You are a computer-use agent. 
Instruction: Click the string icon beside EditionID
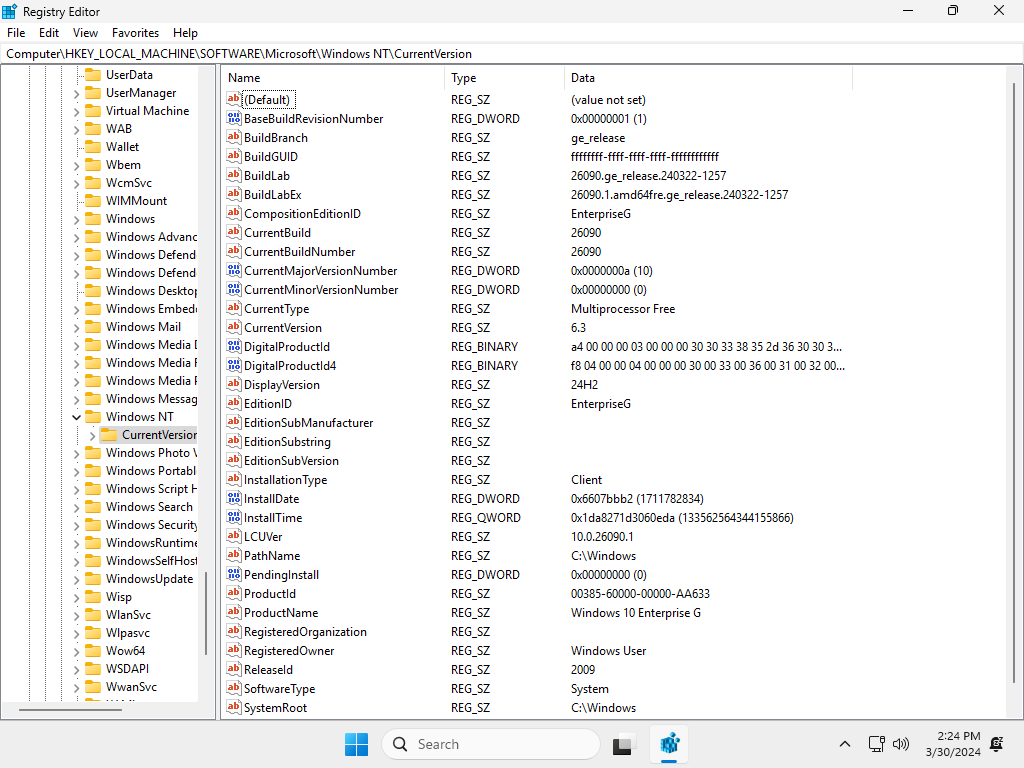[x=234, y=403]
